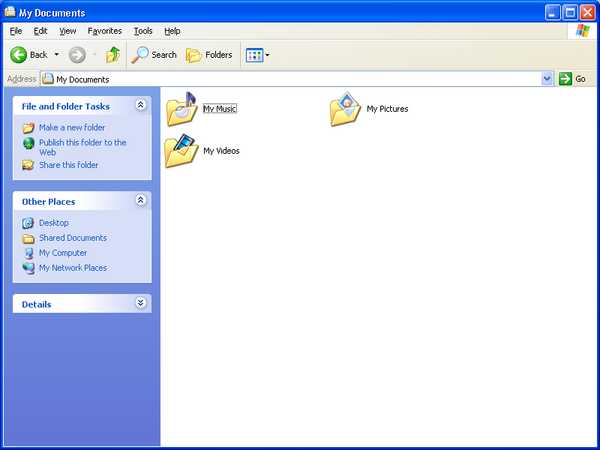Open the Help menu
The height and width of the screenshot is (450, 600).
(x=172, y=31)
